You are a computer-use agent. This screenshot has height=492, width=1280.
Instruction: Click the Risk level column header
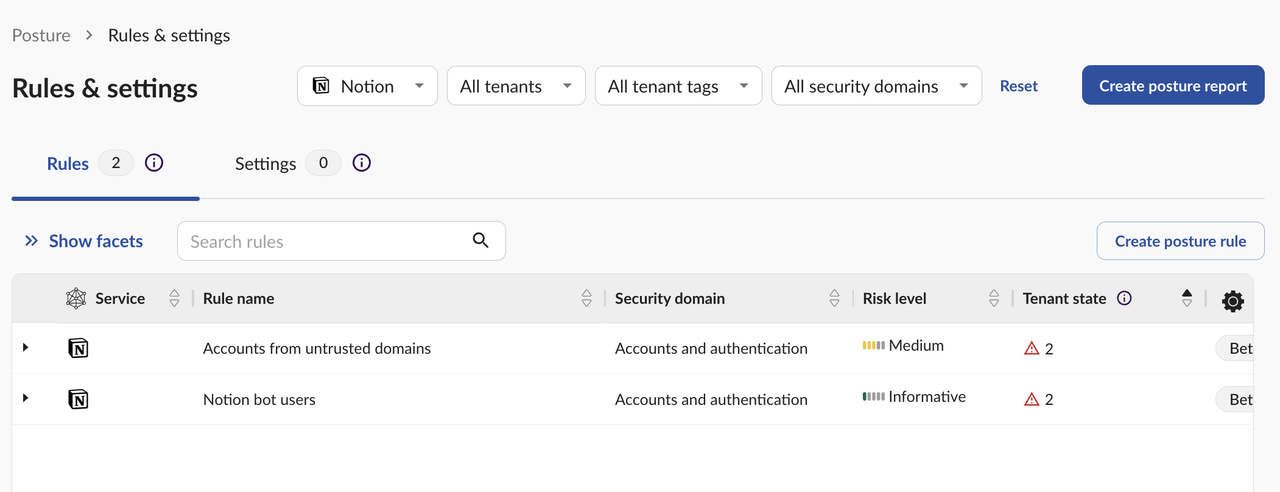(895, 298)
